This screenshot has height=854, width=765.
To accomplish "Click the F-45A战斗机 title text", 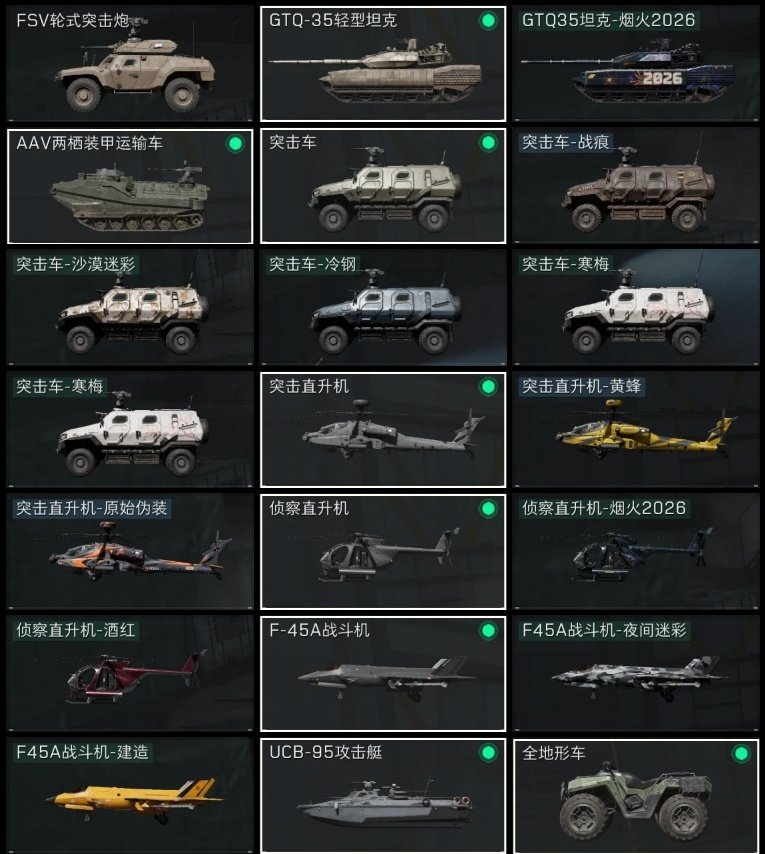I will point(320,630).
